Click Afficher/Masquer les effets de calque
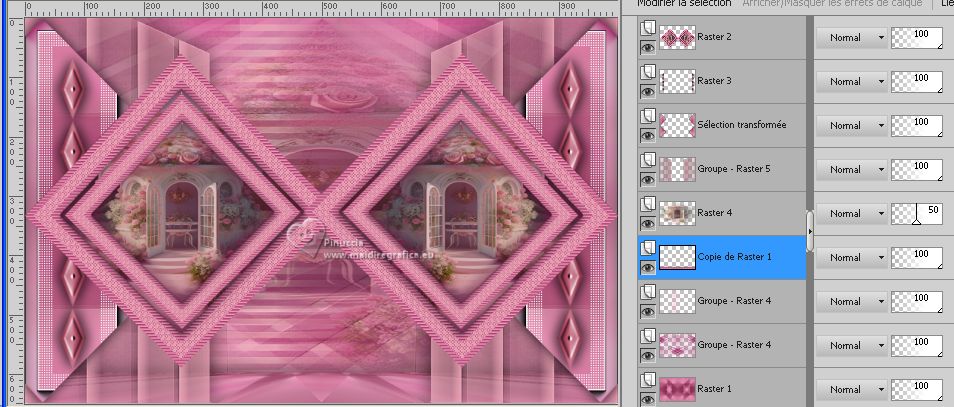The height and width of the screenshot is (407, 954). coord(832,4)
